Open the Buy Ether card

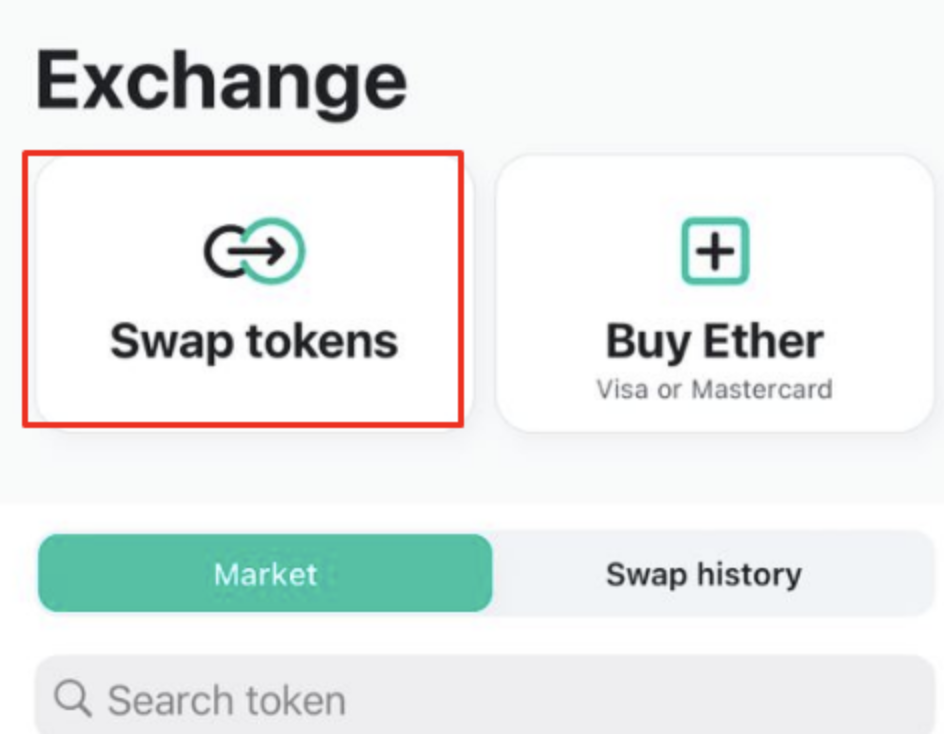pyautogui.click(x=715, y=293)
